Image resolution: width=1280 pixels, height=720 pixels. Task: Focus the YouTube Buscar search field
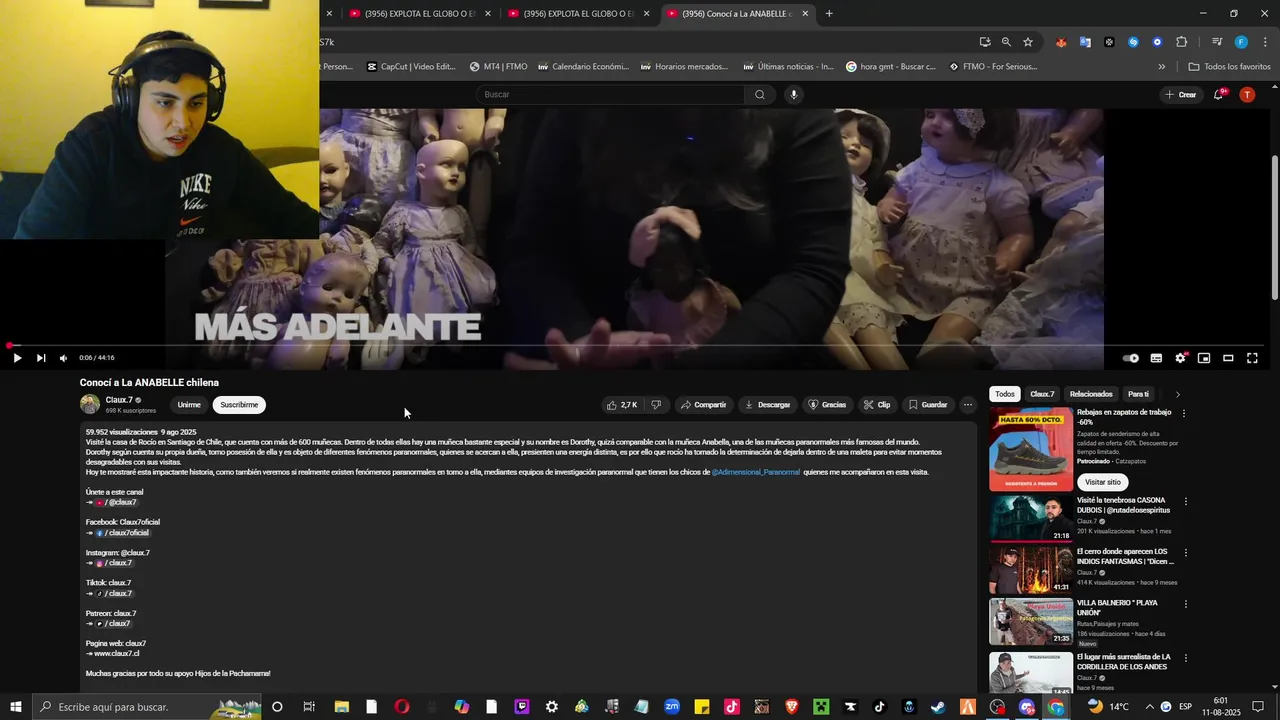[610, 94]
